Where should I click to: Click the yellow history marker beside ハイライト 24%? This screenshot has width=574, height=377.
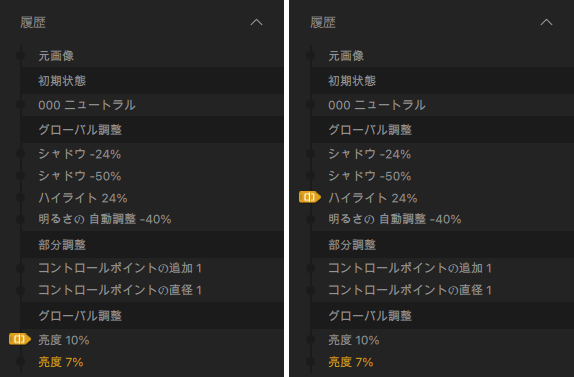(310, 197)
